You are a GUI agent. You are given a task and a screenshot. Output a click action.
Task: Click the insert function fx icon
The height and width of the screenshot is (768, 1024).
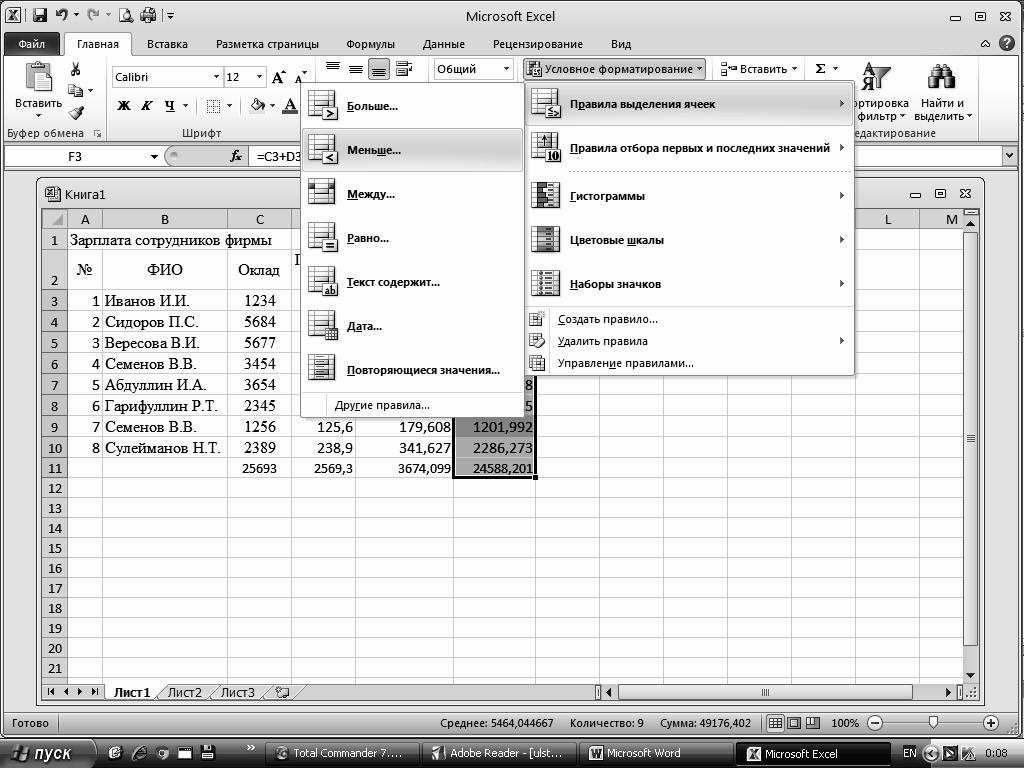(236, 156)
